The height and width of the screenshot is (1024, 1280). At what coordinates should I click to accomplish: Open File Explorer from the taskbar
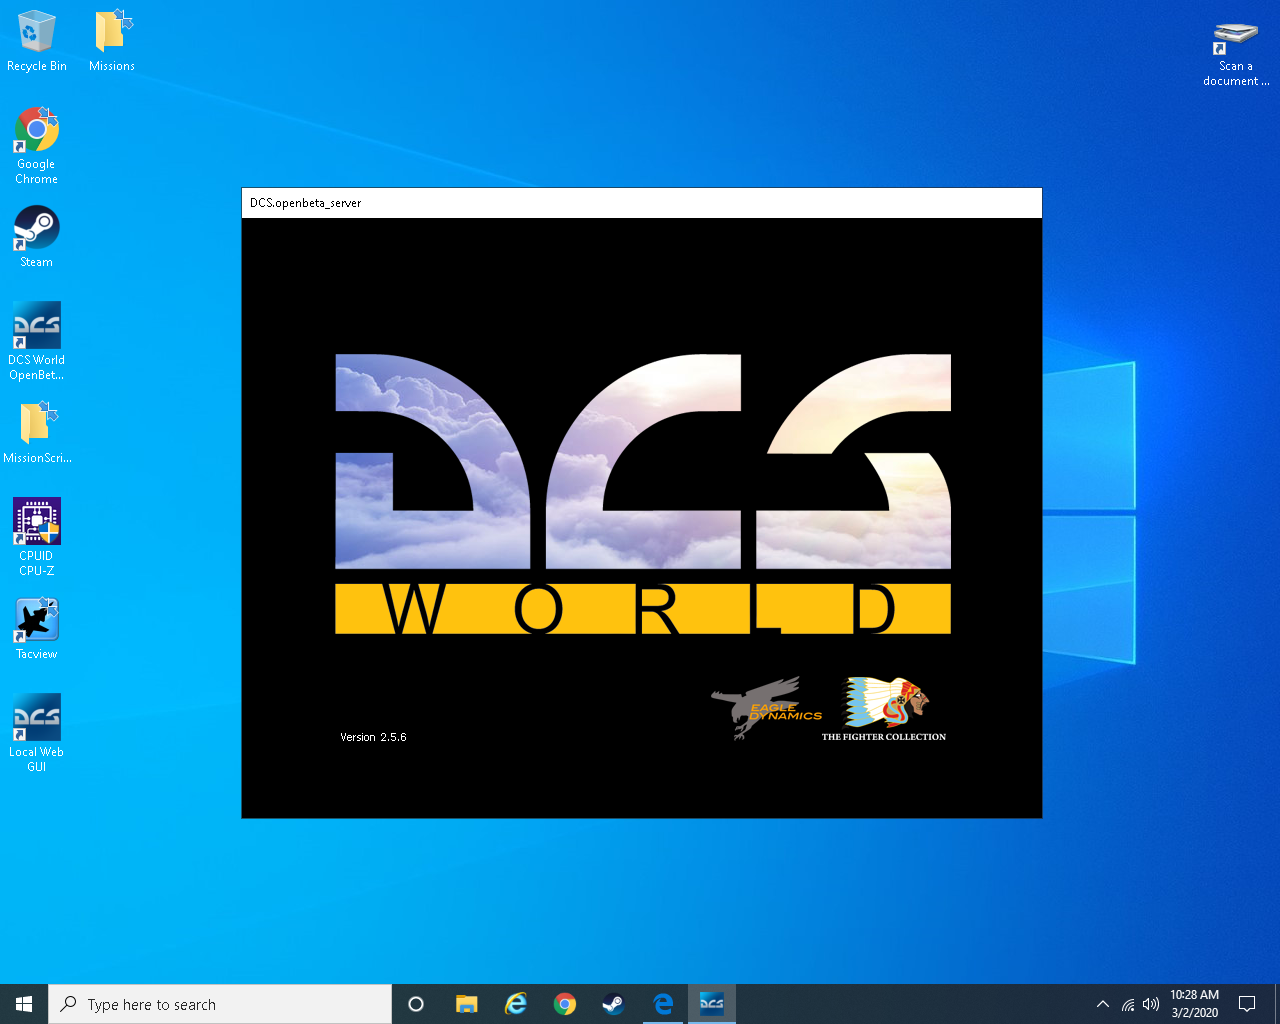466,1004
